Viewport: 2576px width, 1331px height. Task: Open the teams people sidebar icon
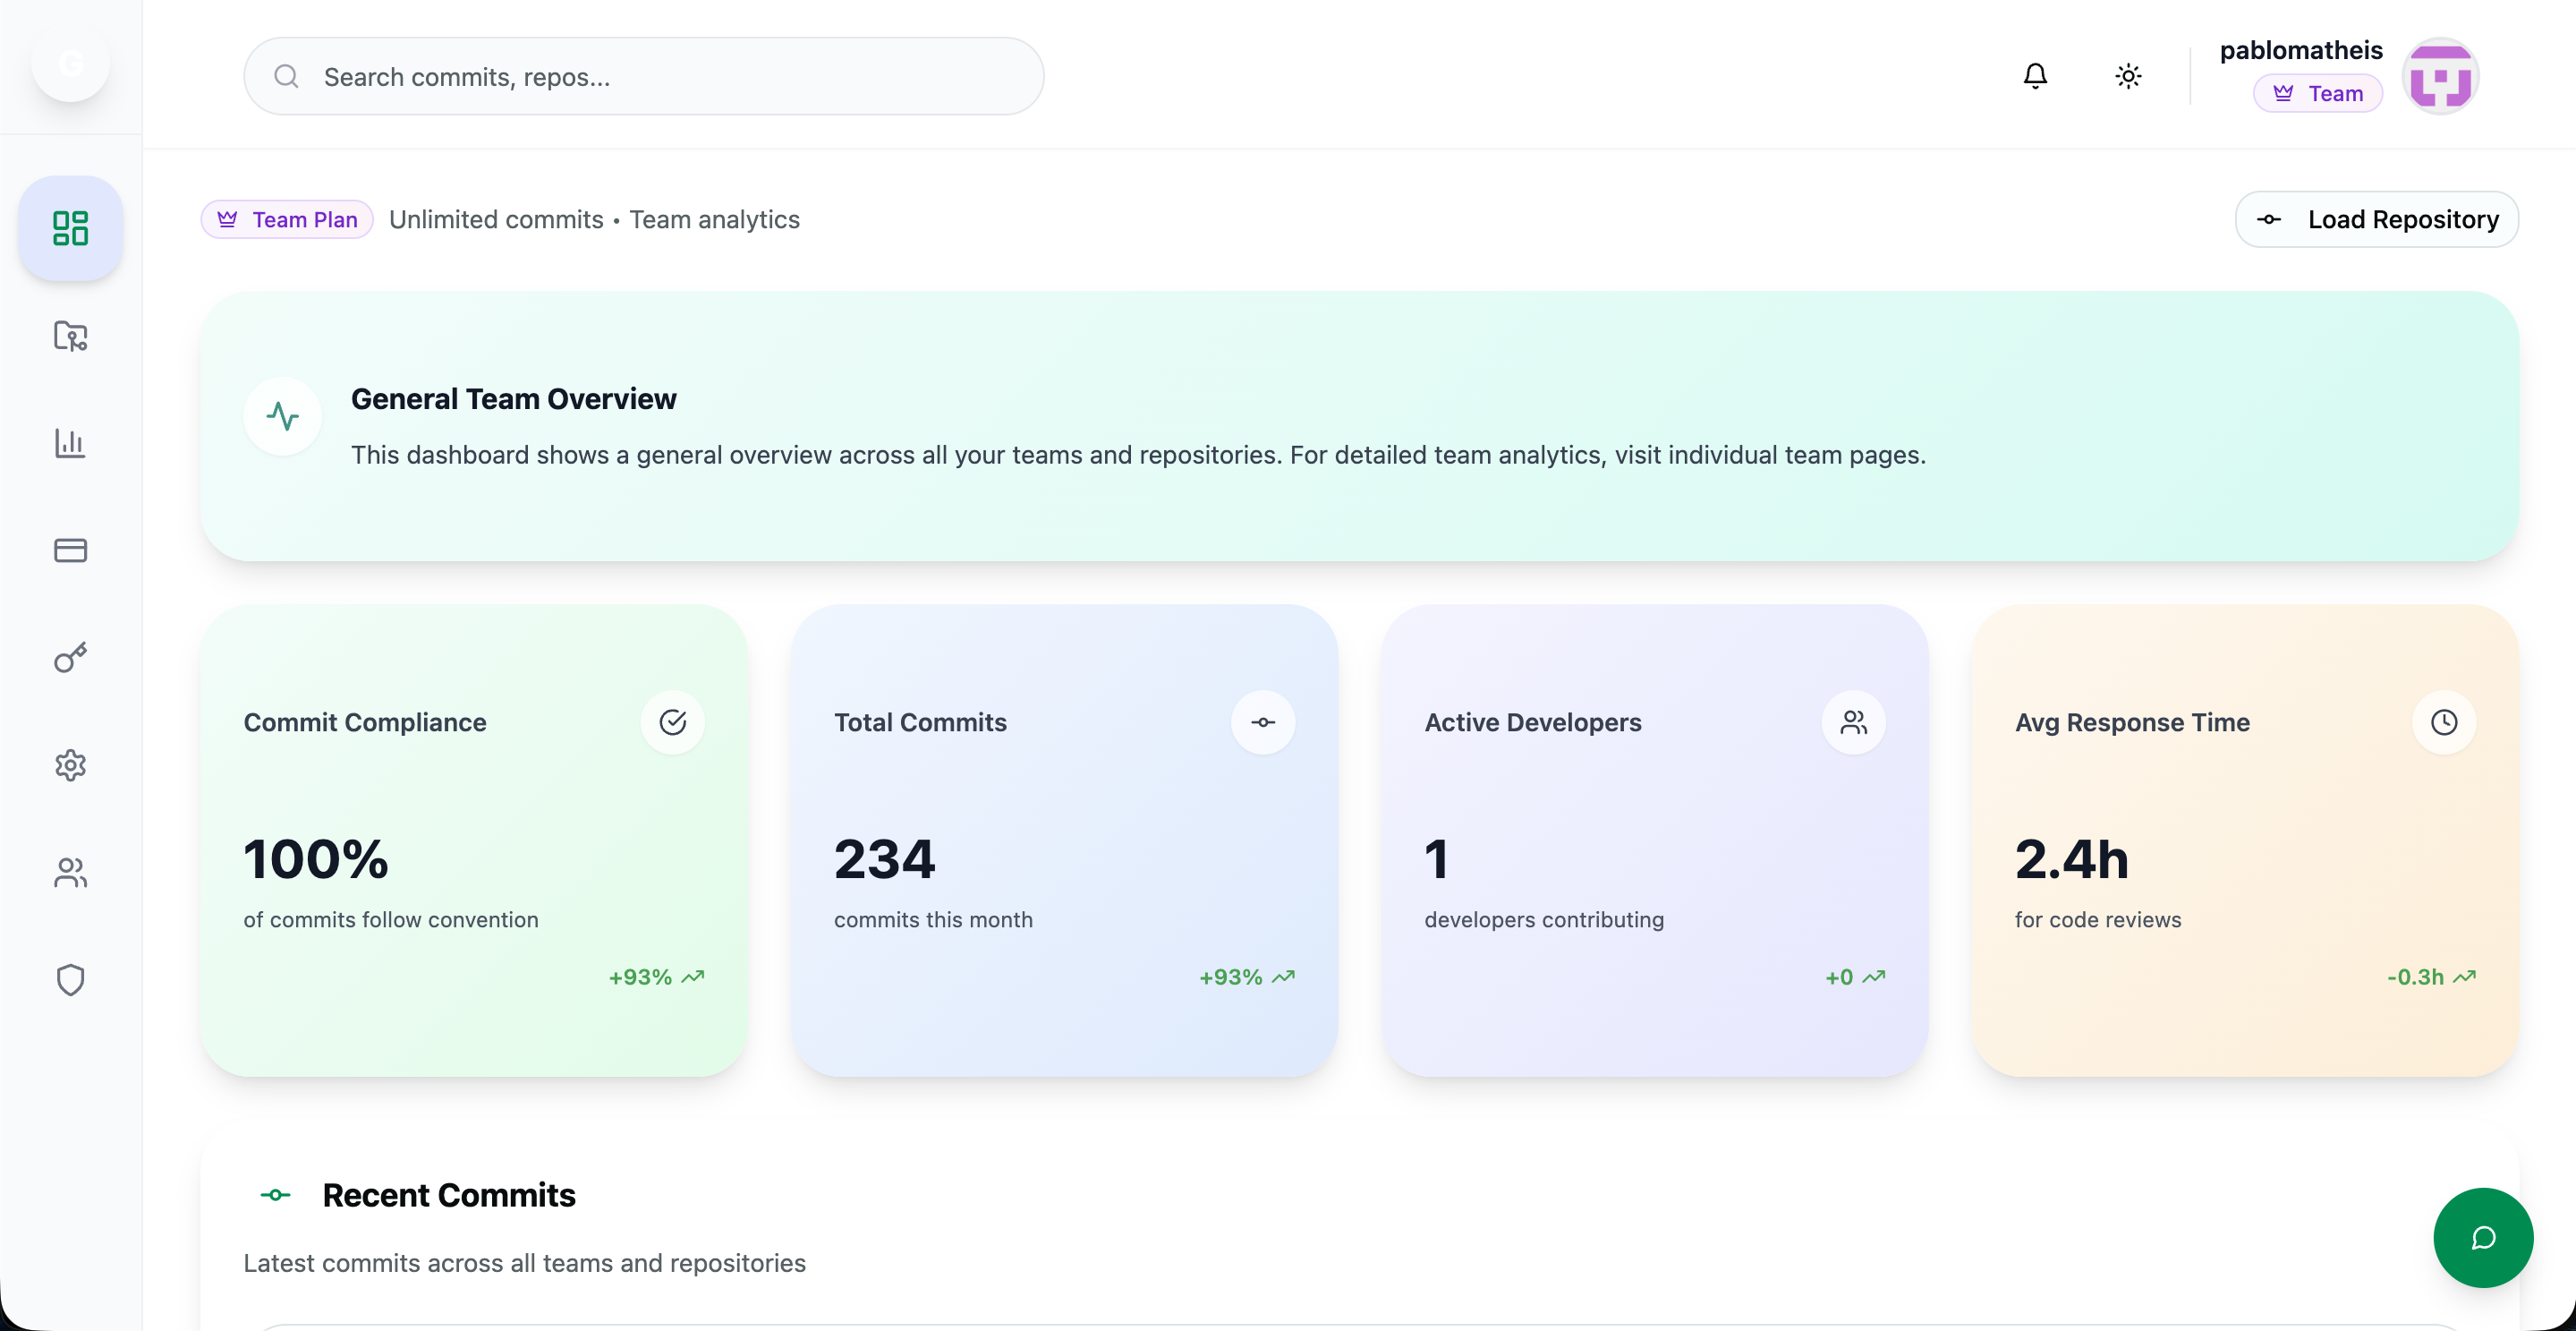click(70, 872)
